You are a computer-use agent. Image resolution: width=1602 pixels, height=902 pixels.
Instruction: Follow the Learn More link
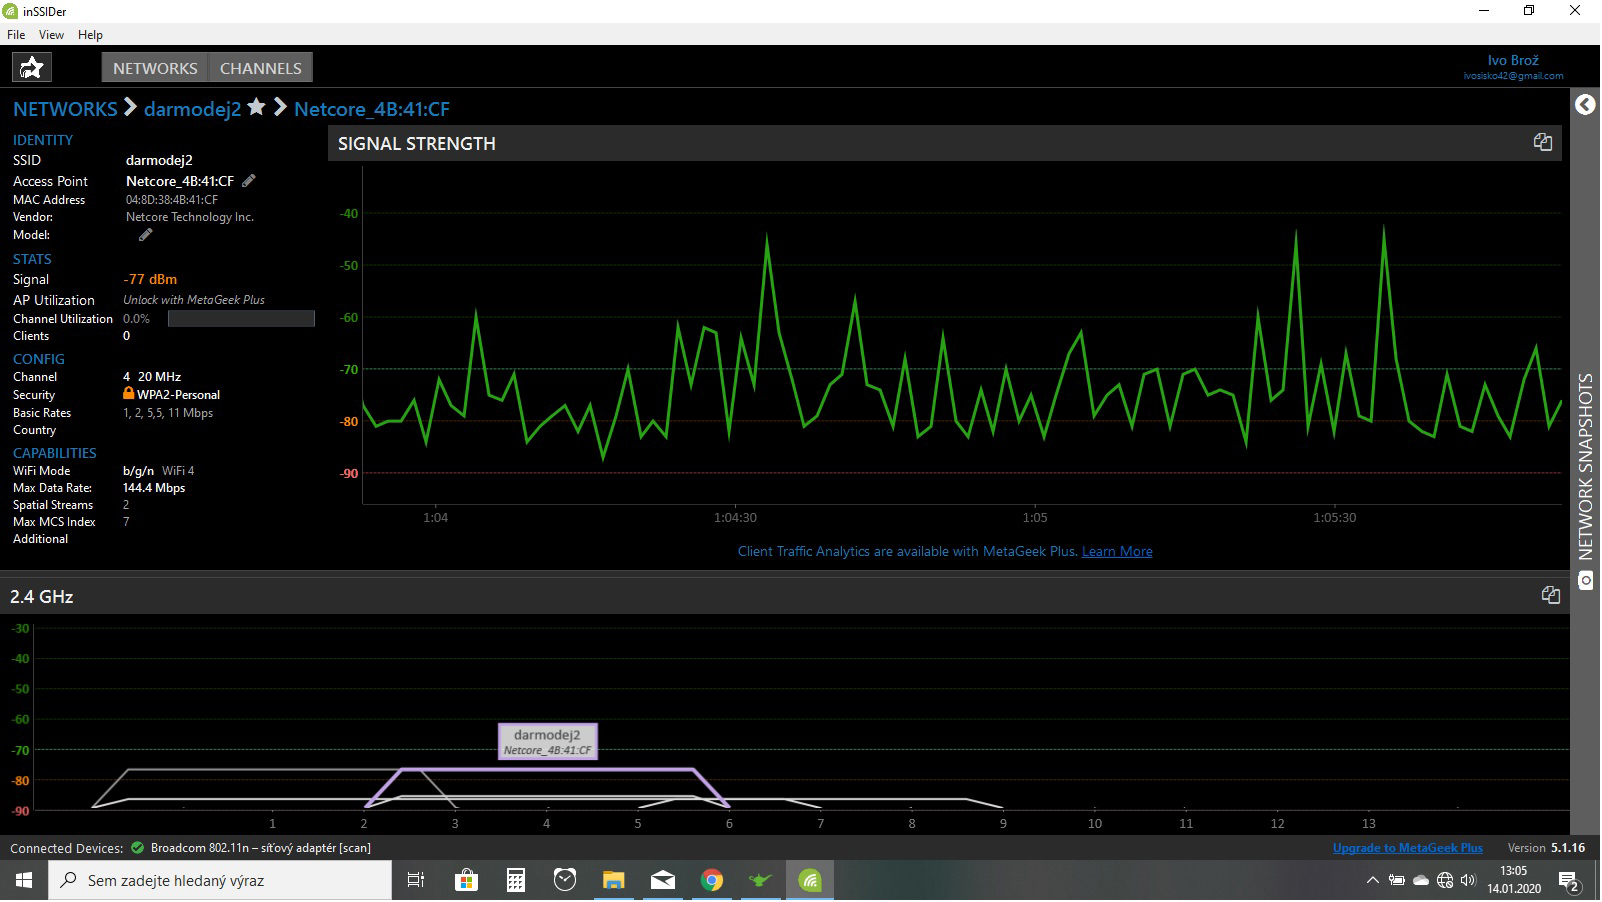pos(1117,551)
